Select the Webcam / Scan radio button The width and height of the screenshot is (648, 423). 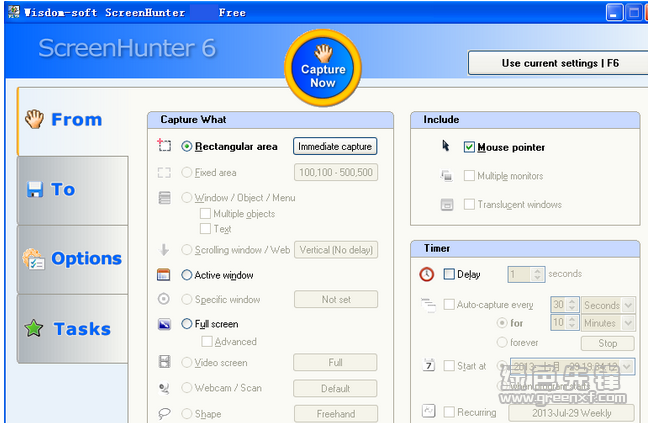[x=187, y=387]
